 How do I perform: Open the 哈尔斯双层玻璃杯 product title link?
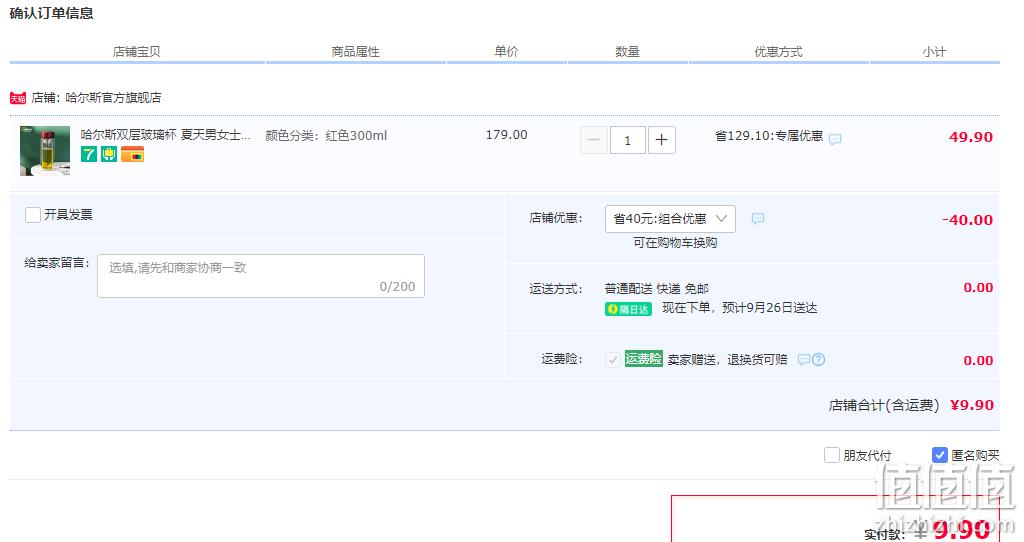point(165,135)
